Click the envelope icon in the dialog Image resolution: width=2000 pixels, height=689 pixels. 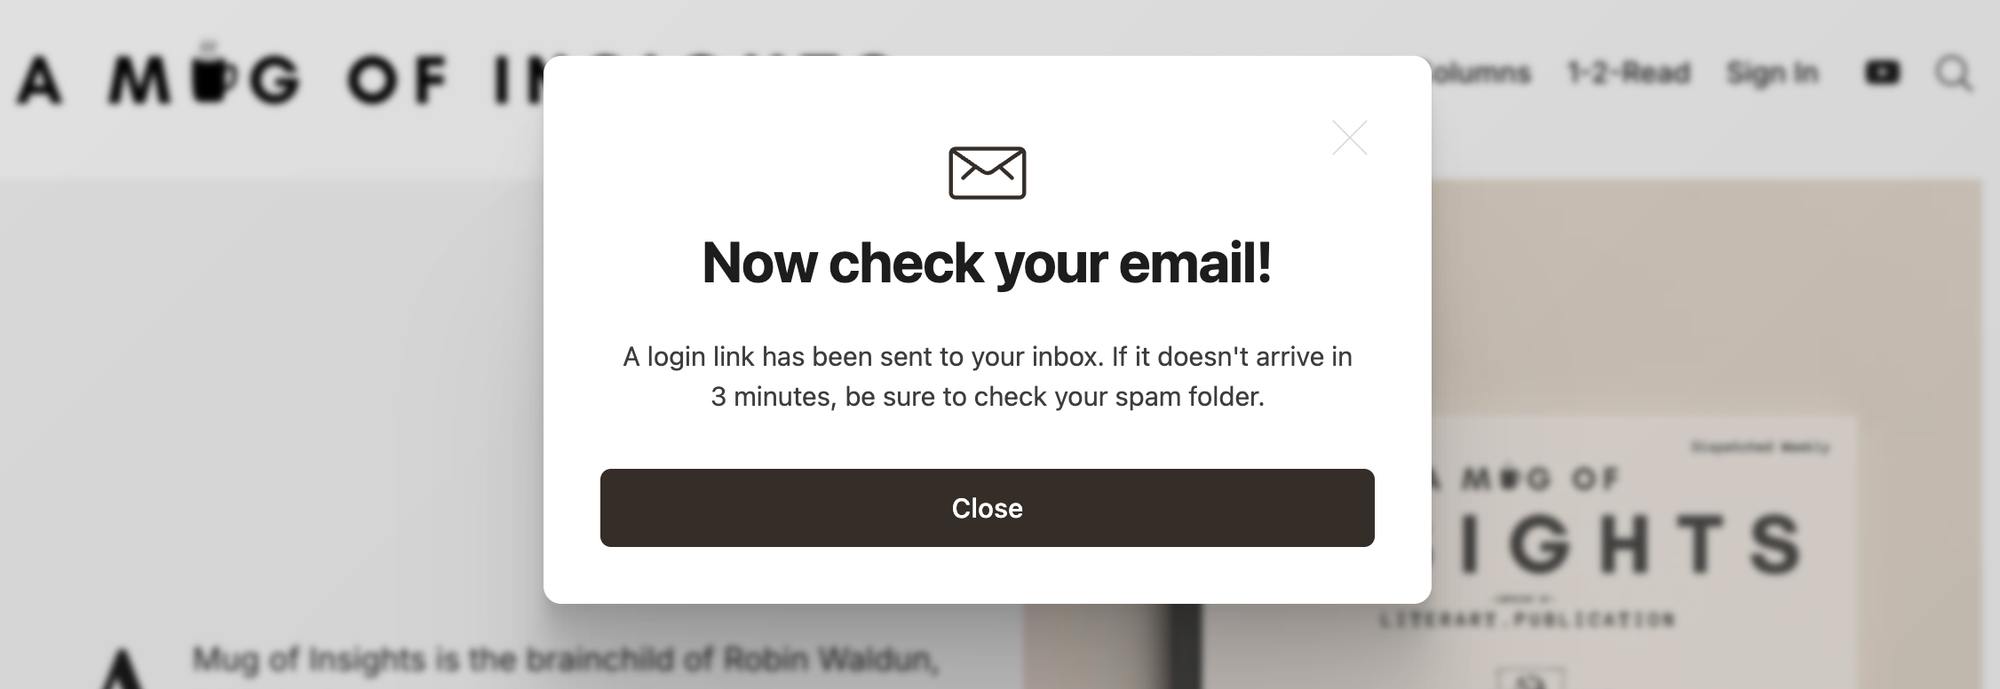[x=987, y=172]
